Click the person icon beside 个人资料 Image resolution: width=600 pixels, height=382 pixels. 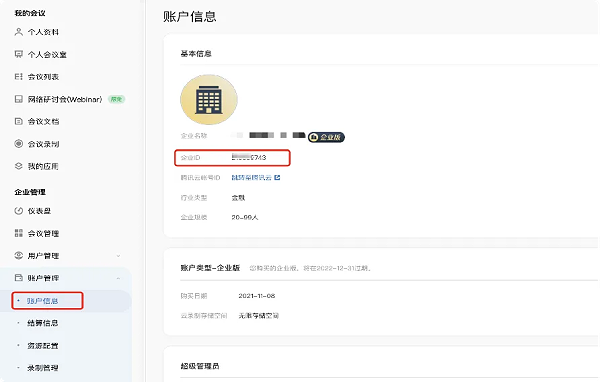click(x=18, y=32)
